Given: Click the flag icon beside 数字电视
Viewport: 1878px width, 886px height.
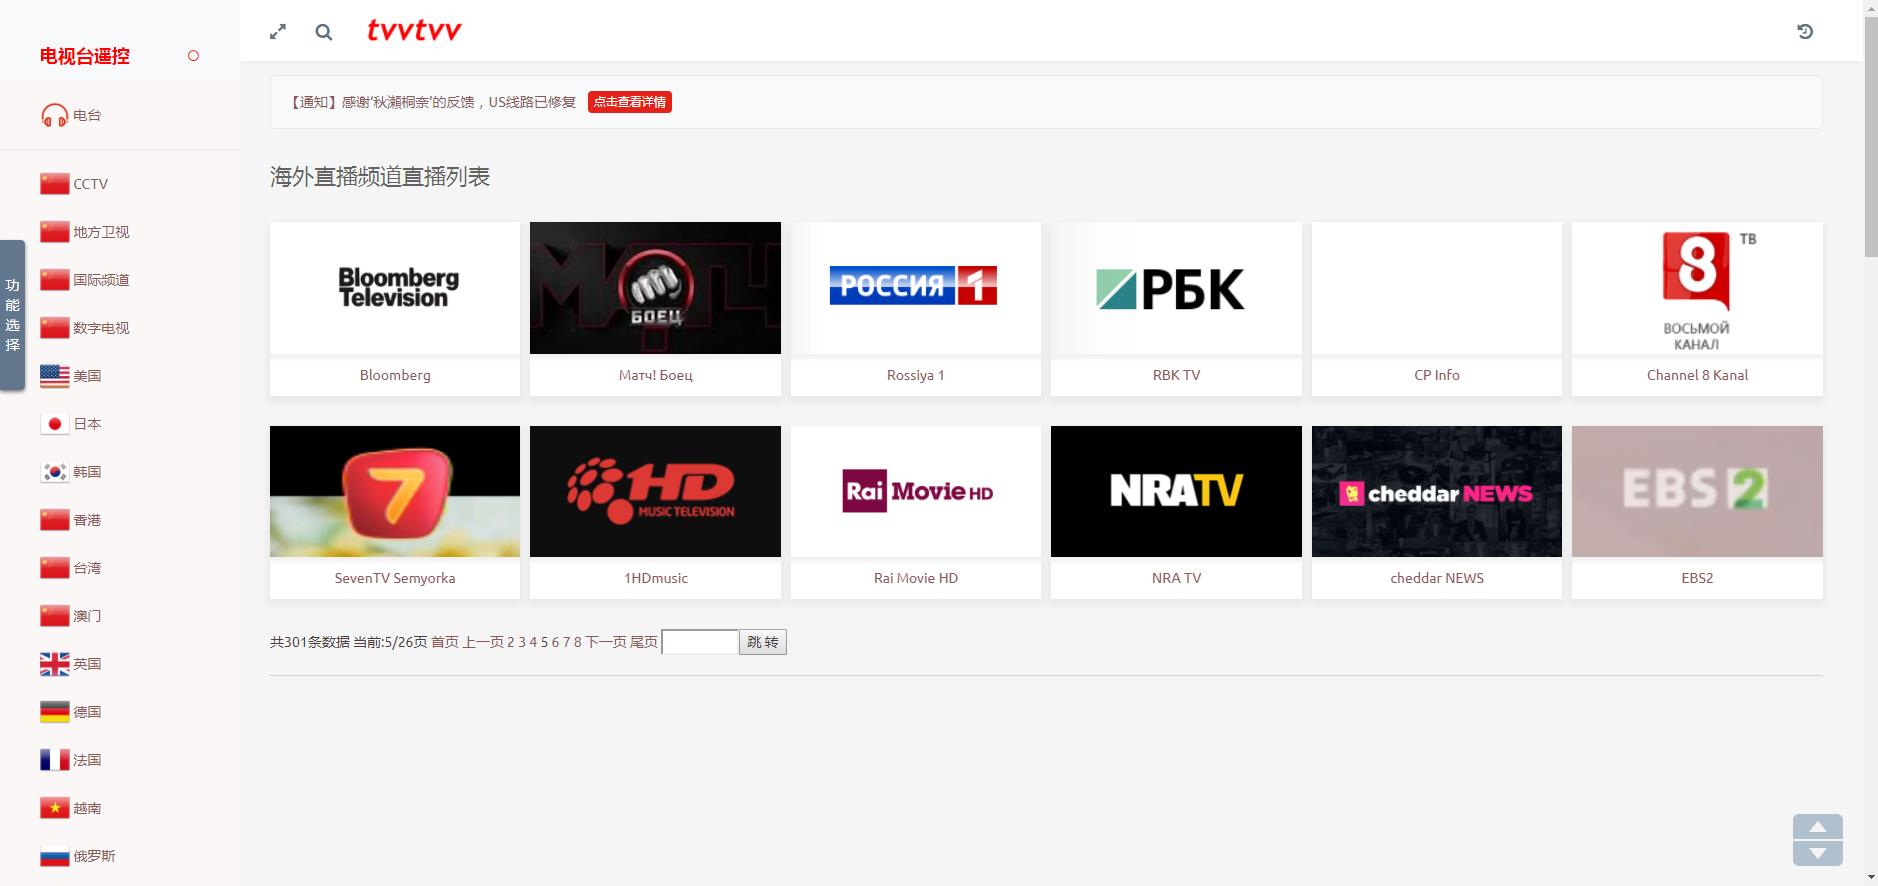Looking at the screenshot, I should click(x=54, y=328).
